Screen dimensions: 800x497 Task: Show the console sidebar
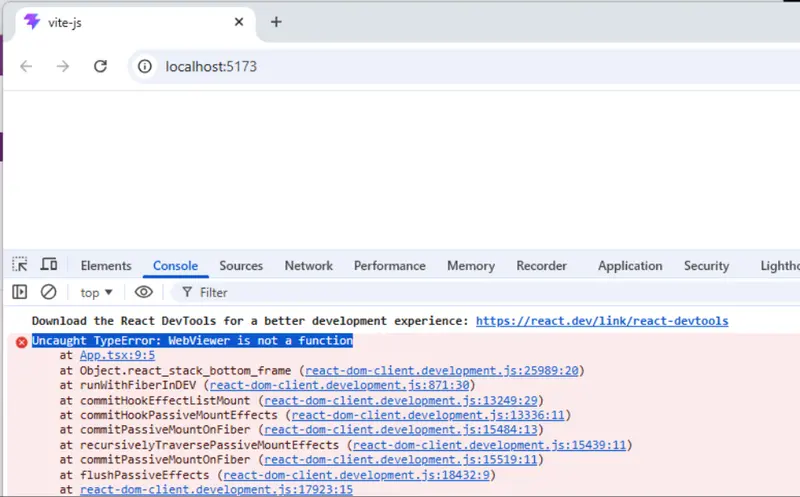(x=20, y=292)
